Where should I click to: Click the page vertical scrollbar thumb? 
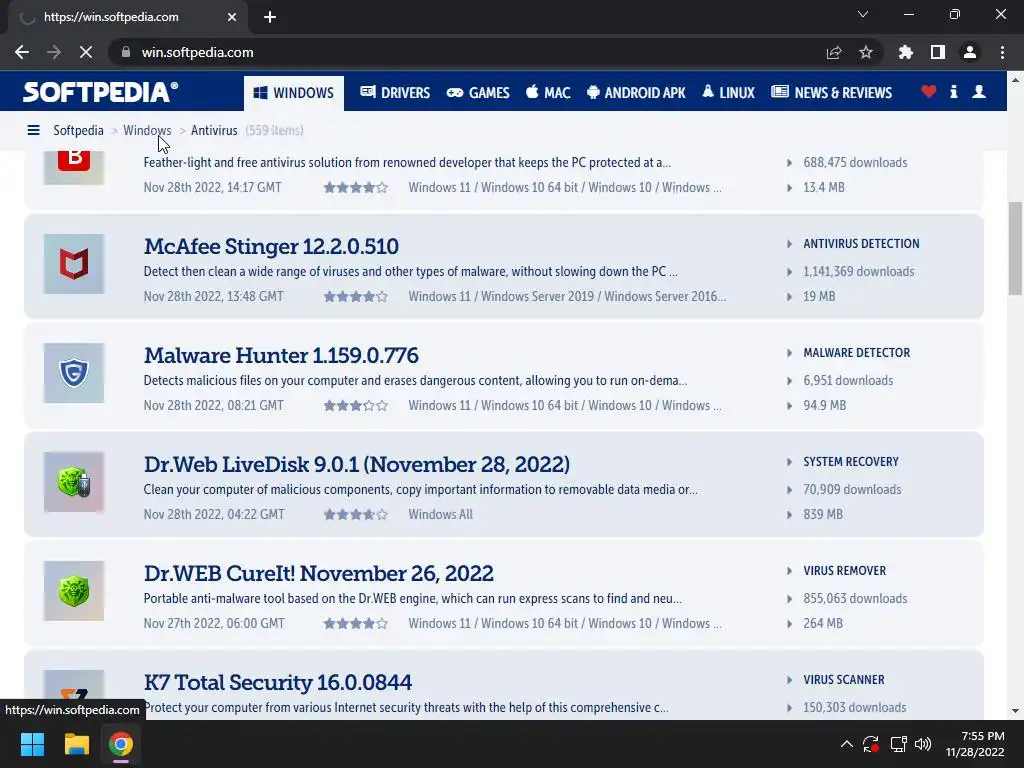1015,248
